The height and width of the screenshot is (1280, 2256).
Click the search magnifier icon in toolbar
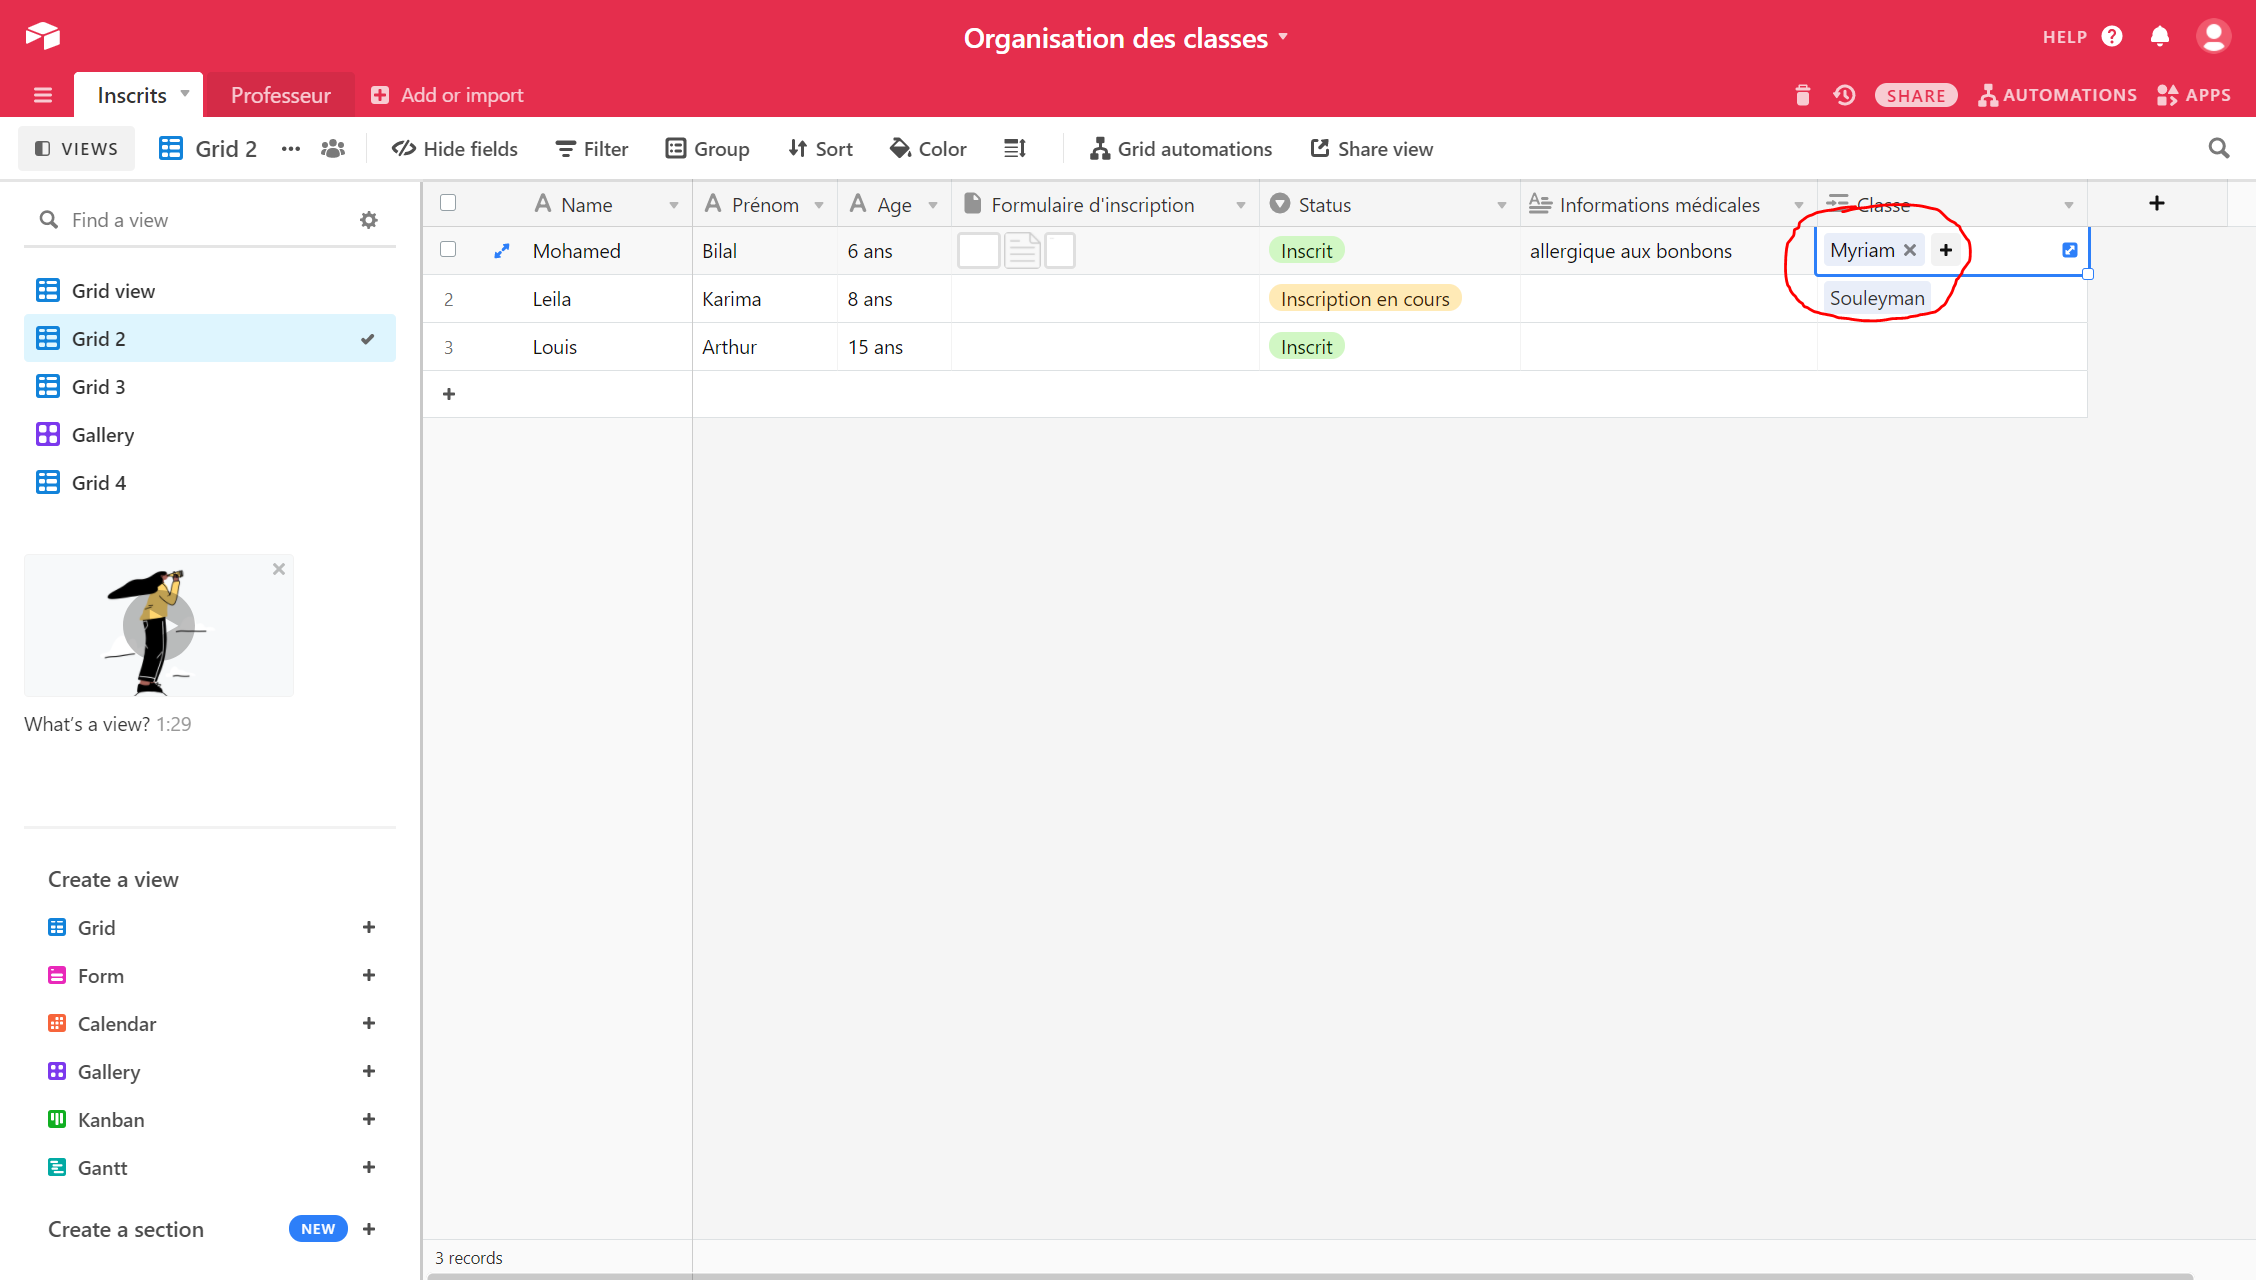tap(2218, 149)
